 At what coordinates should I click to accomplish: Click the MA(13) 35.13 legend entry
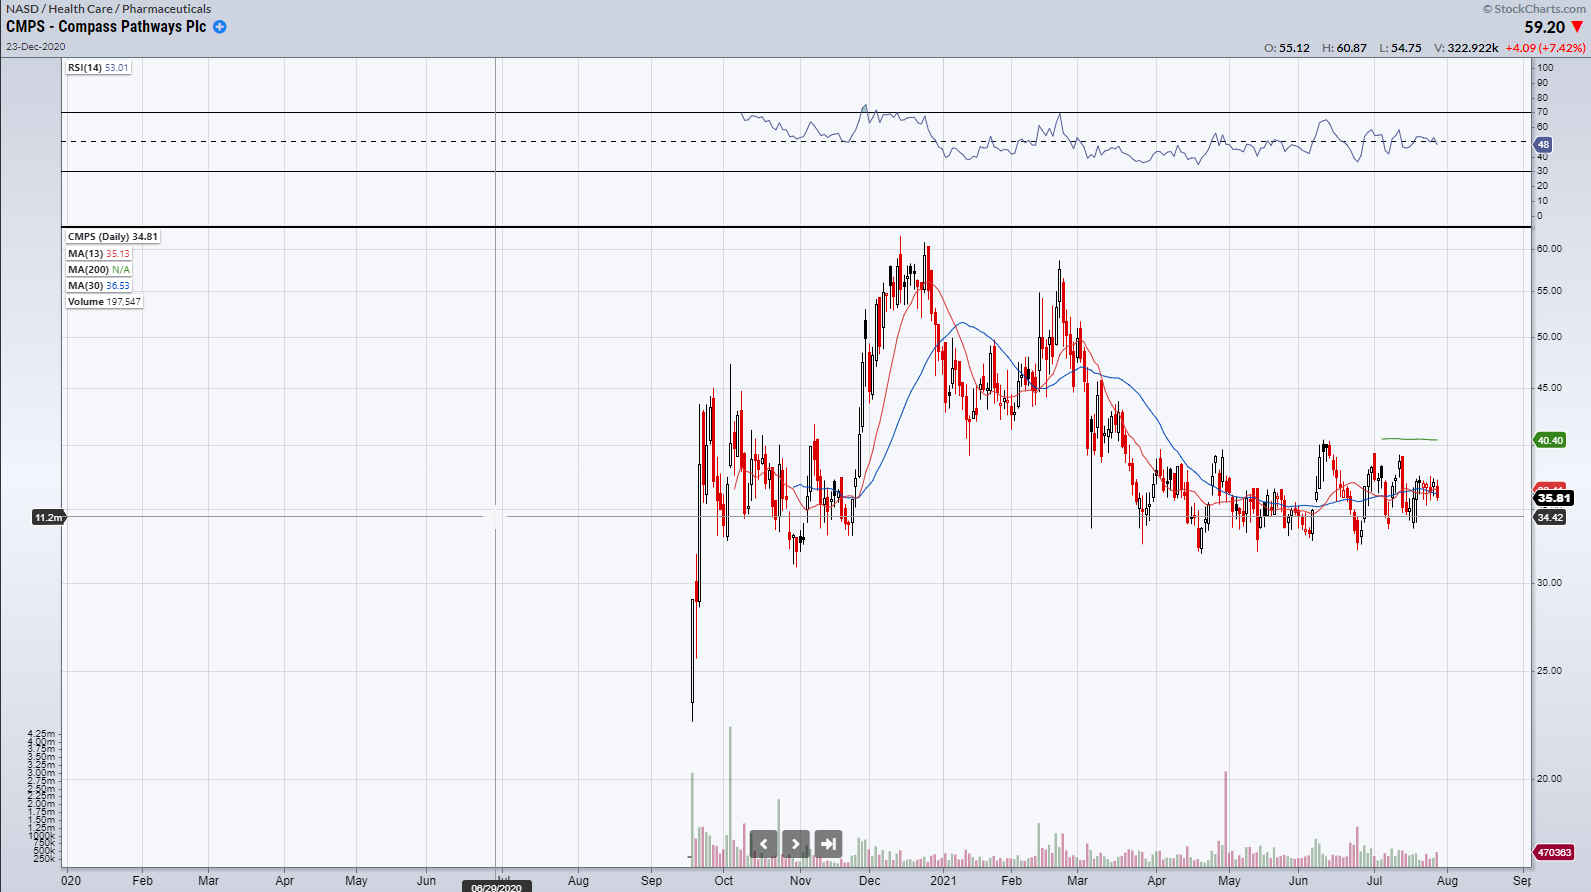[x=99, y=254]
